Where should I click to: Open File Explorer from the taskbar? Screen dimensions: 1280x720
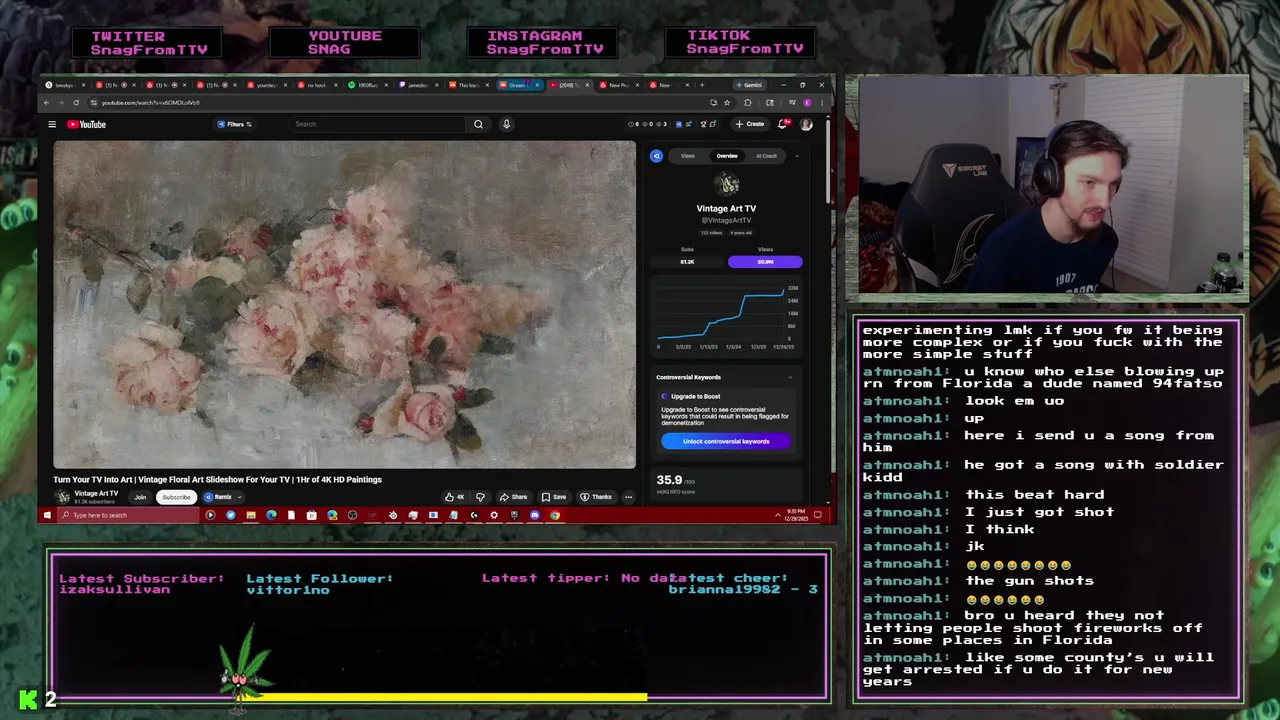click(x=251, y=515)
